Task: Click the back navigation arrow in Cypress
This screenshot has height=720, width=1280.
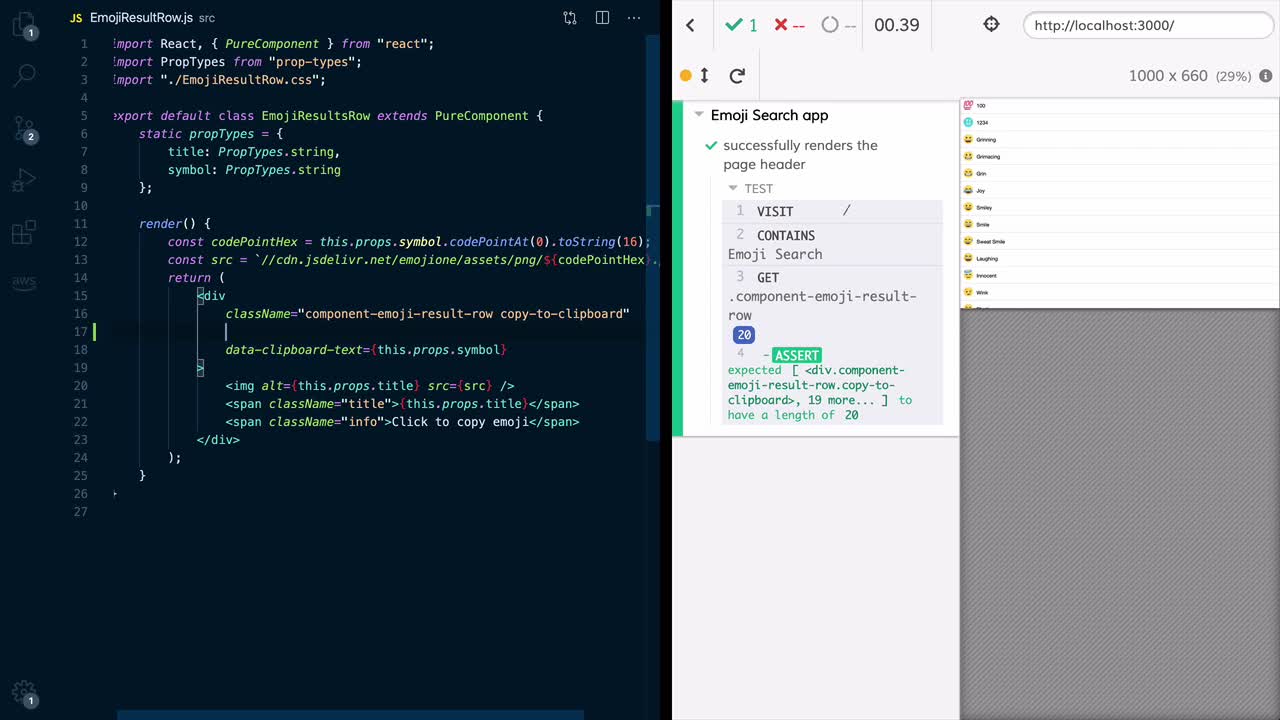Action: 690,25
